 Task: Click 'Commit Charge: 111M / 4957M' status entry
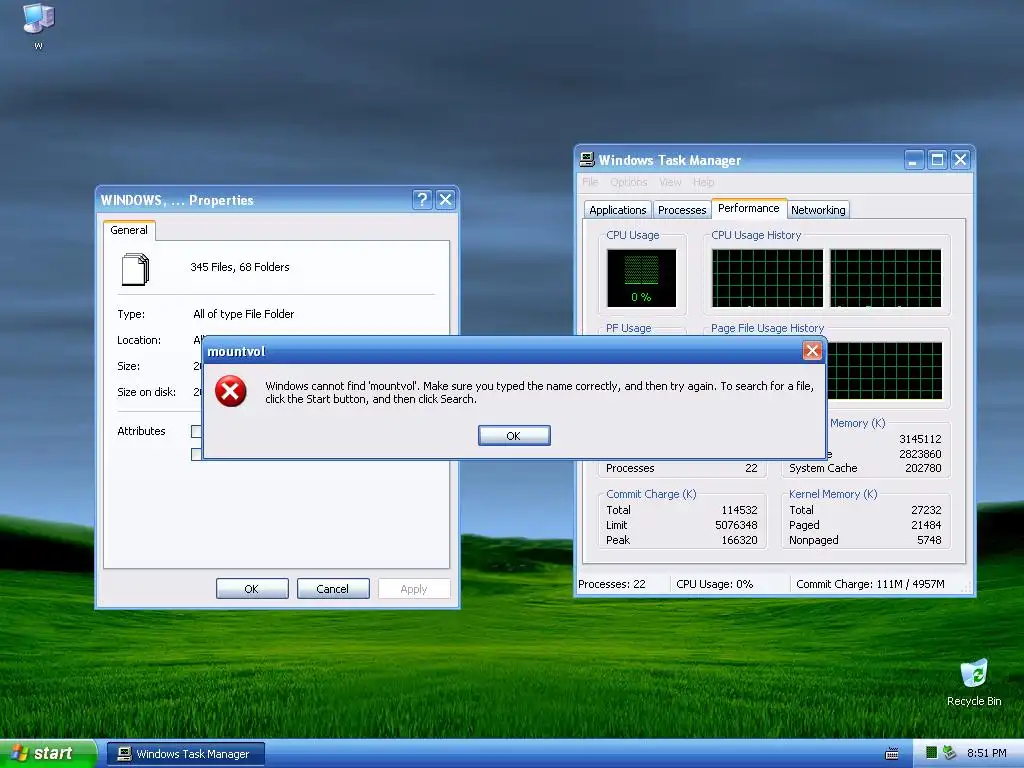(870, 584)
